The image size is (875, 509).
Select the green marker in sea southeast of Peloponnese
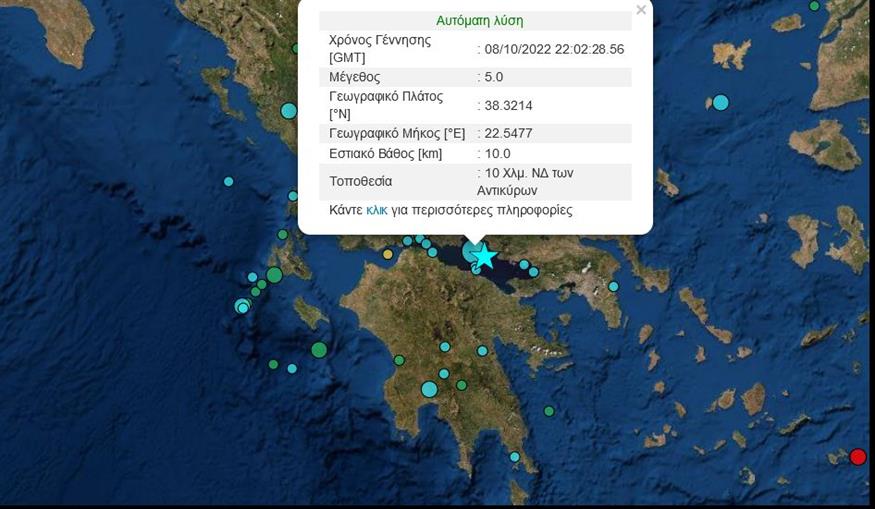pos(549,411)
